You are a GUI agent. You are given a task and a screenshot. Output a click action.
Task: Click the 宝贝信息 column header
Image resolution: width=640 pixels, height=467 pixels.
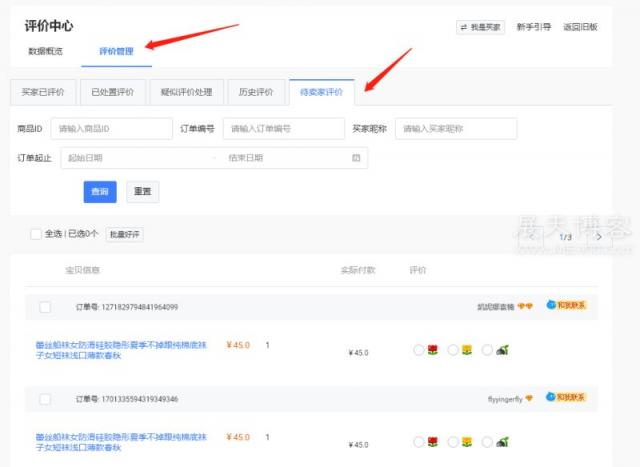[82, 270]
